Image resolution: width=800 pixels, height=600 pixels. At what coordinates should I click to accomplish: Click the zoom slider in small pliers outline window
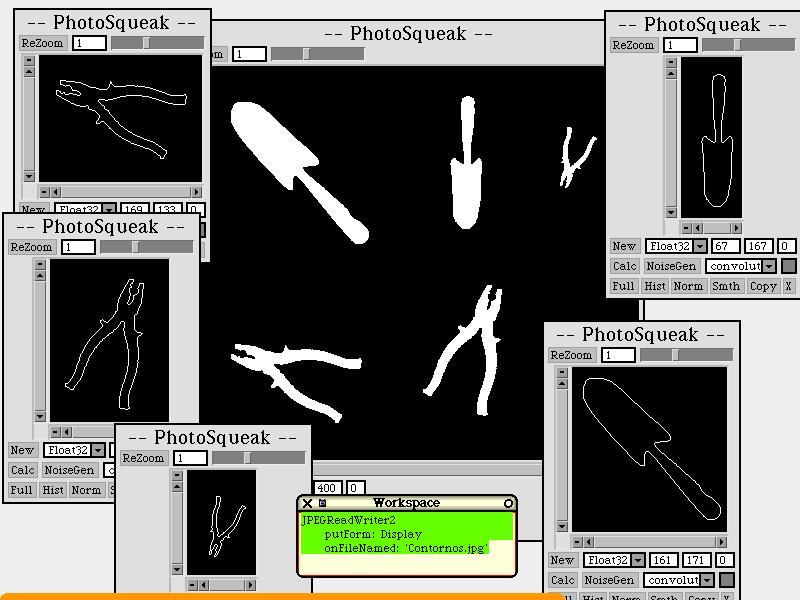(259, 458)
